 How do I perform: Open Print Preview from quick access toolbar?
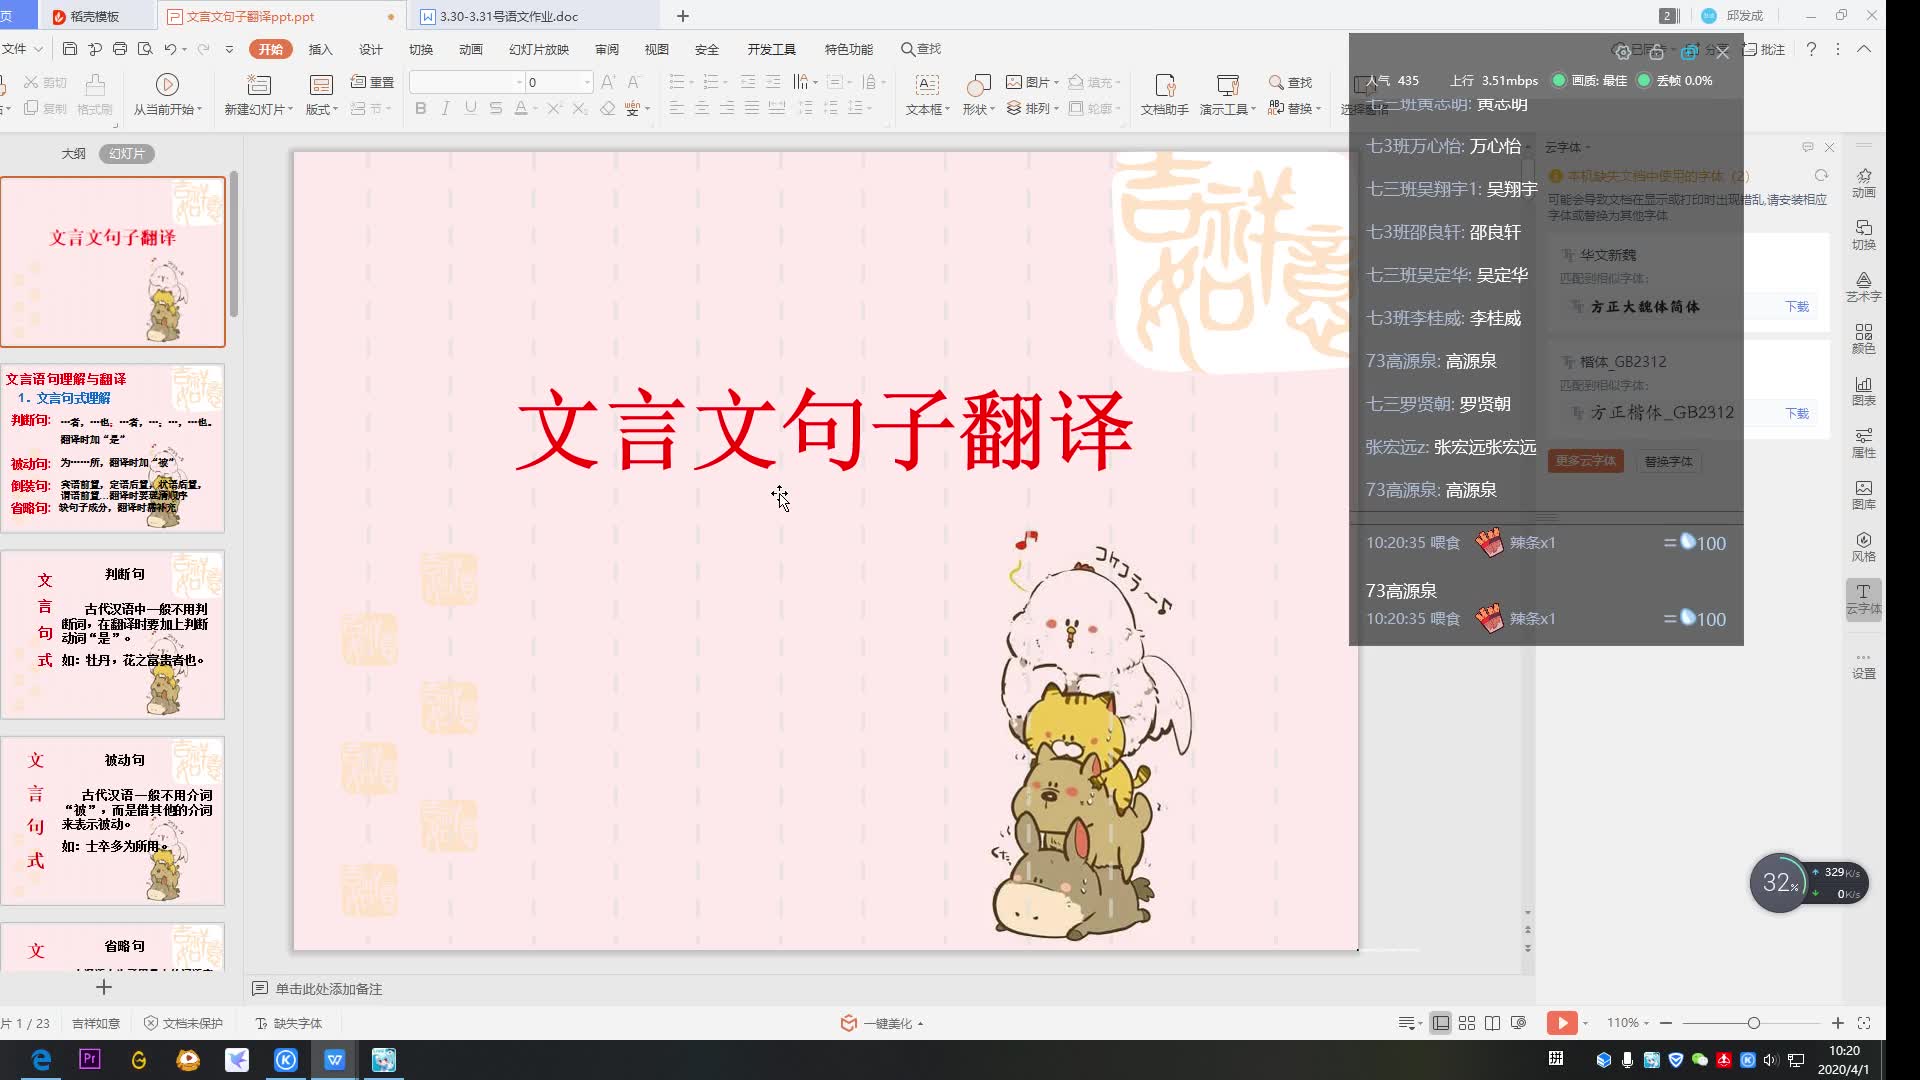pyautogui.click(x=145, y=49)
